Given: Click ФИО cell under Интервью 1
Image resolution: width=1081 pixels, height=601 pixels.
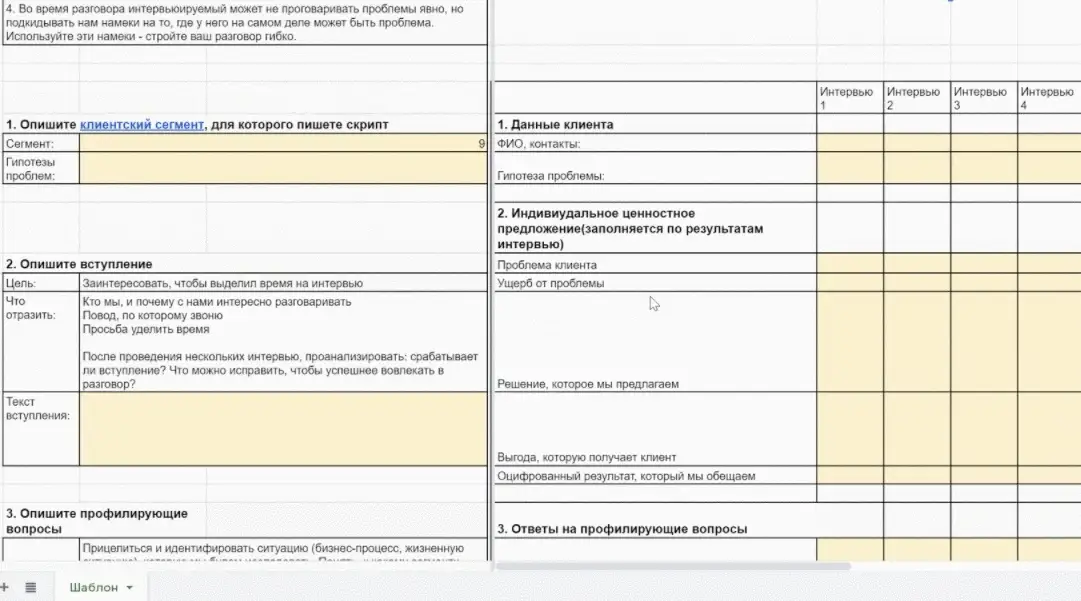Looking at the screenshot, I should click(850, 143).
